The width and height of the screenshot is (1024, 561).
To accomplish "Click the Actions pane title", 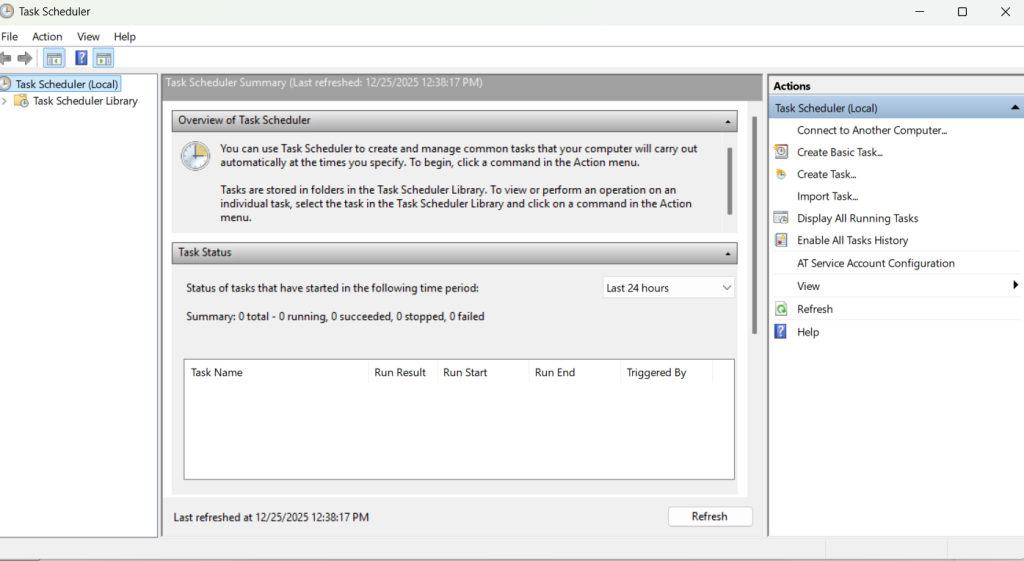I will 792,86.
